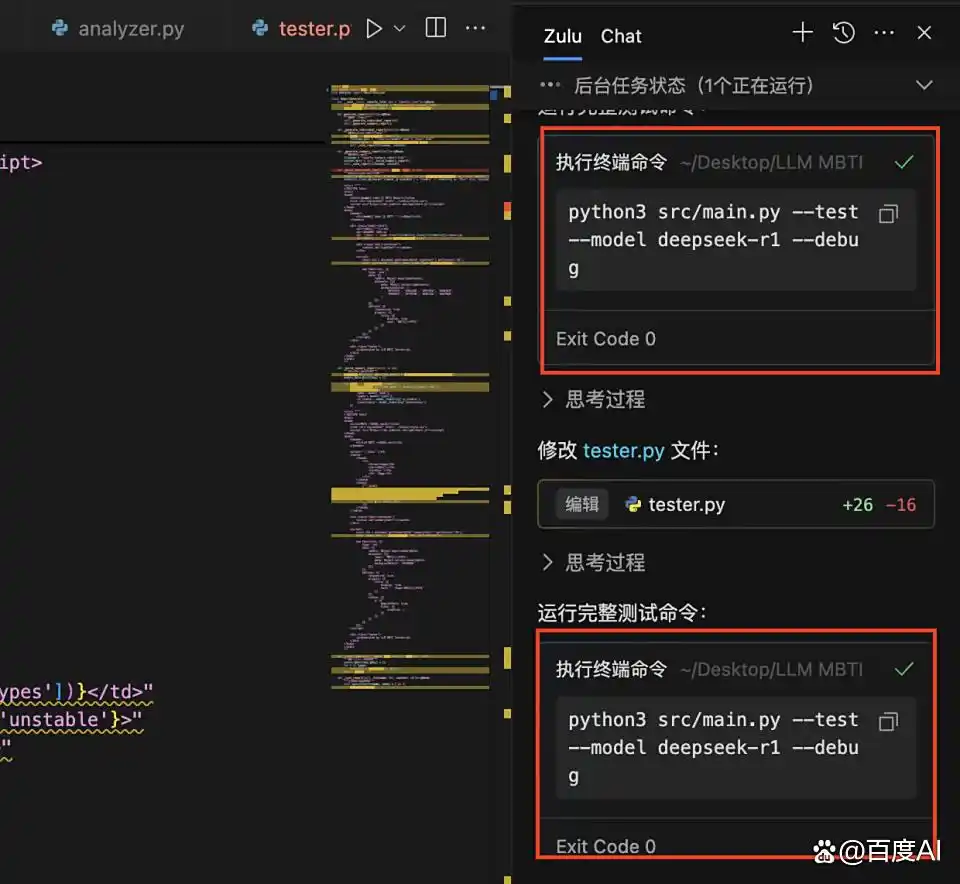The image size is (960, 884).
Task: Start a new chat with the plus icon
Action: coord(802,33)
